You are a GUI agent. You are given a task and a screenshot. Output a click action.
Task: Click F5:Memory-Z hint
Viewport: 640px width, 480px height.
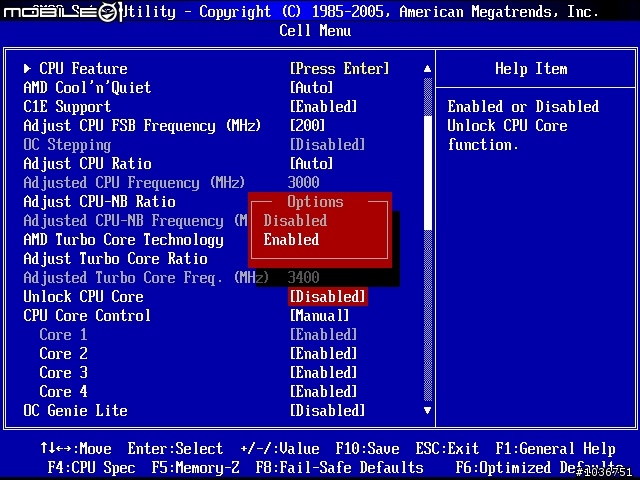[x=196, y=468]
